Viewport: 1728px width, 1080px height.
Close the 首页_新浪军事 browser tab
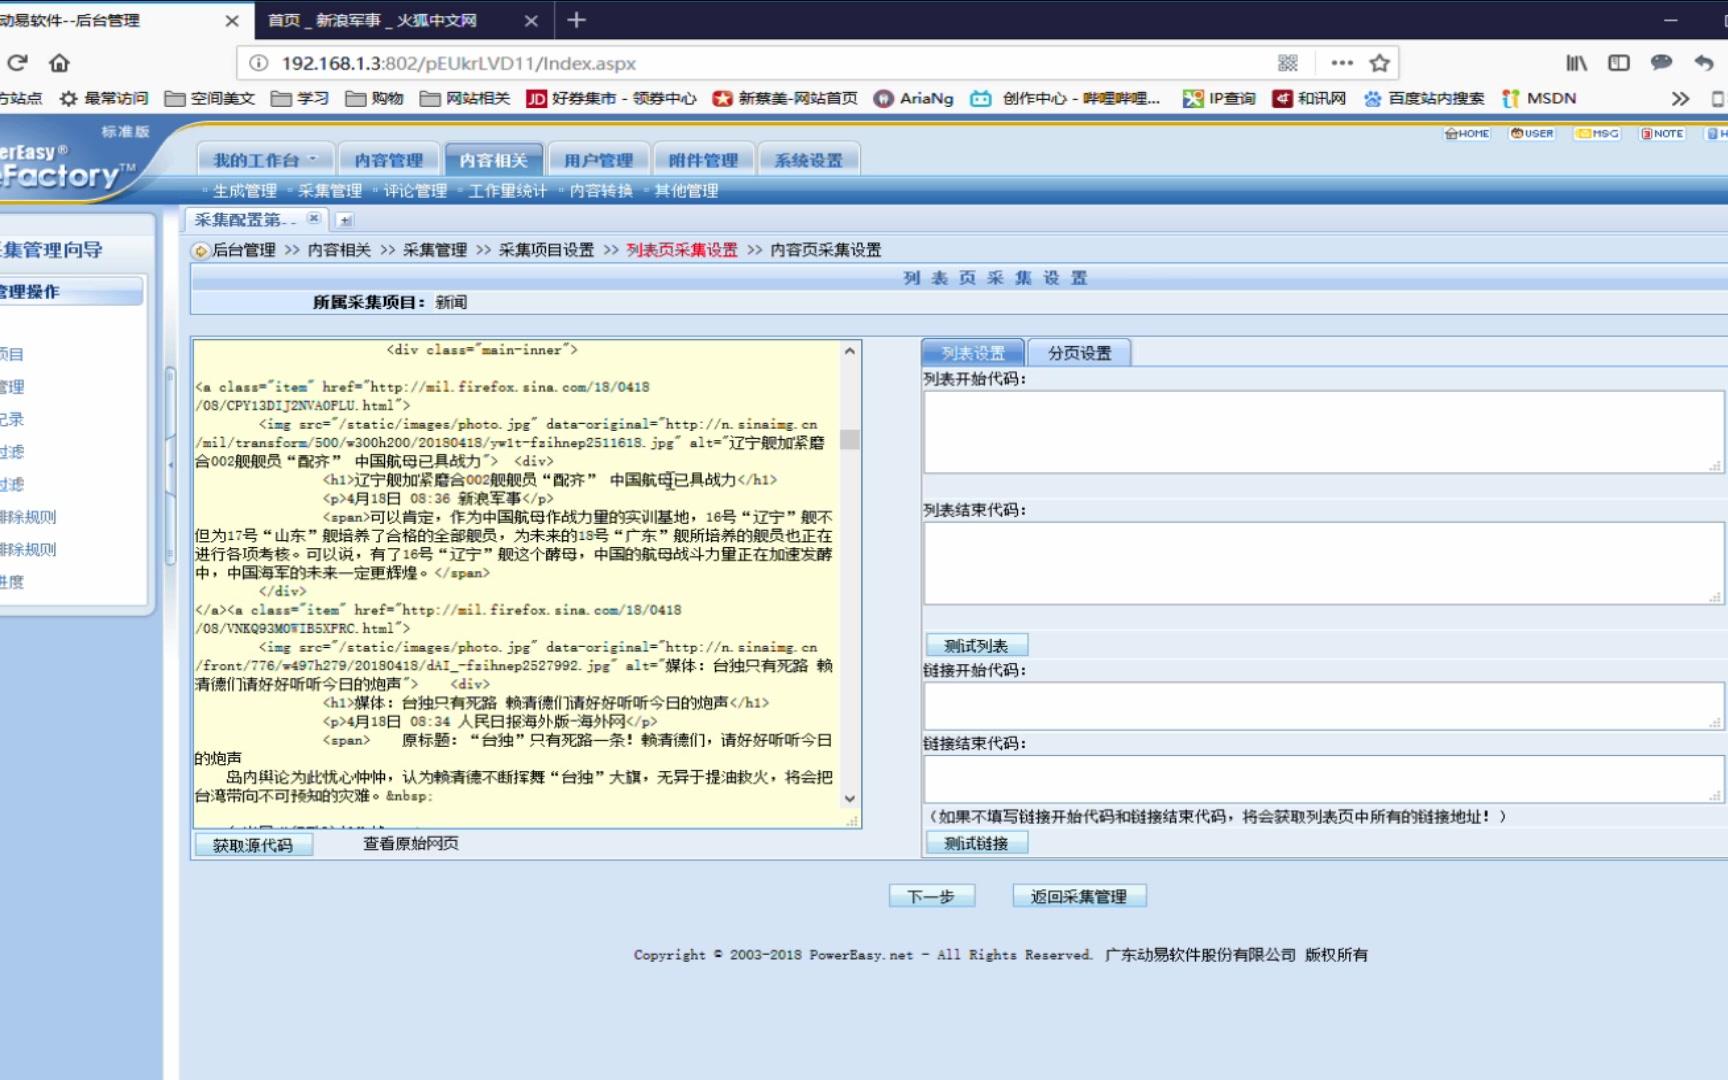point(531,20)
